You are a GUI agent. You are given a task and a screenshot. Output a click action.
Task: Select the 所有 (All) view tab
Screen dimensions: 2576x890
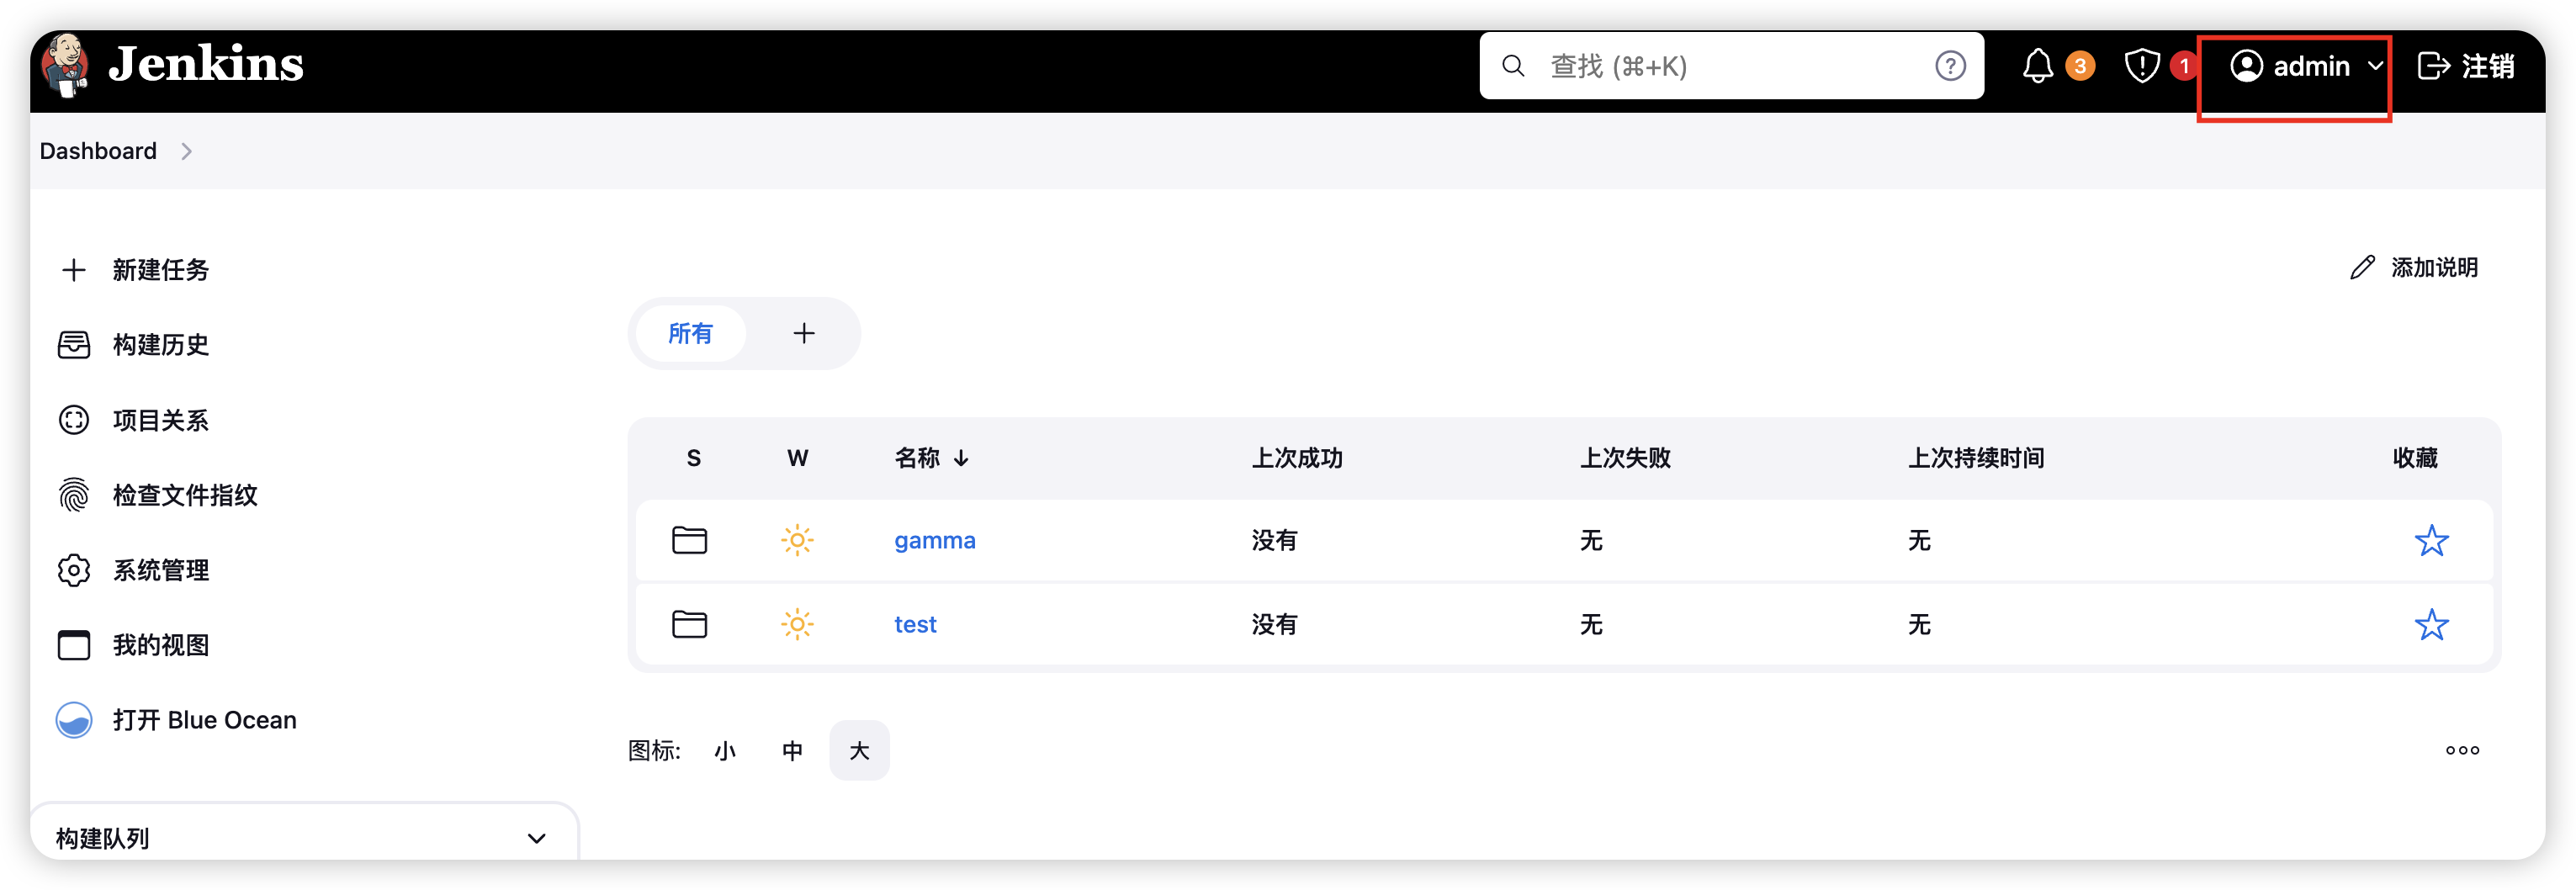point(690,334)
